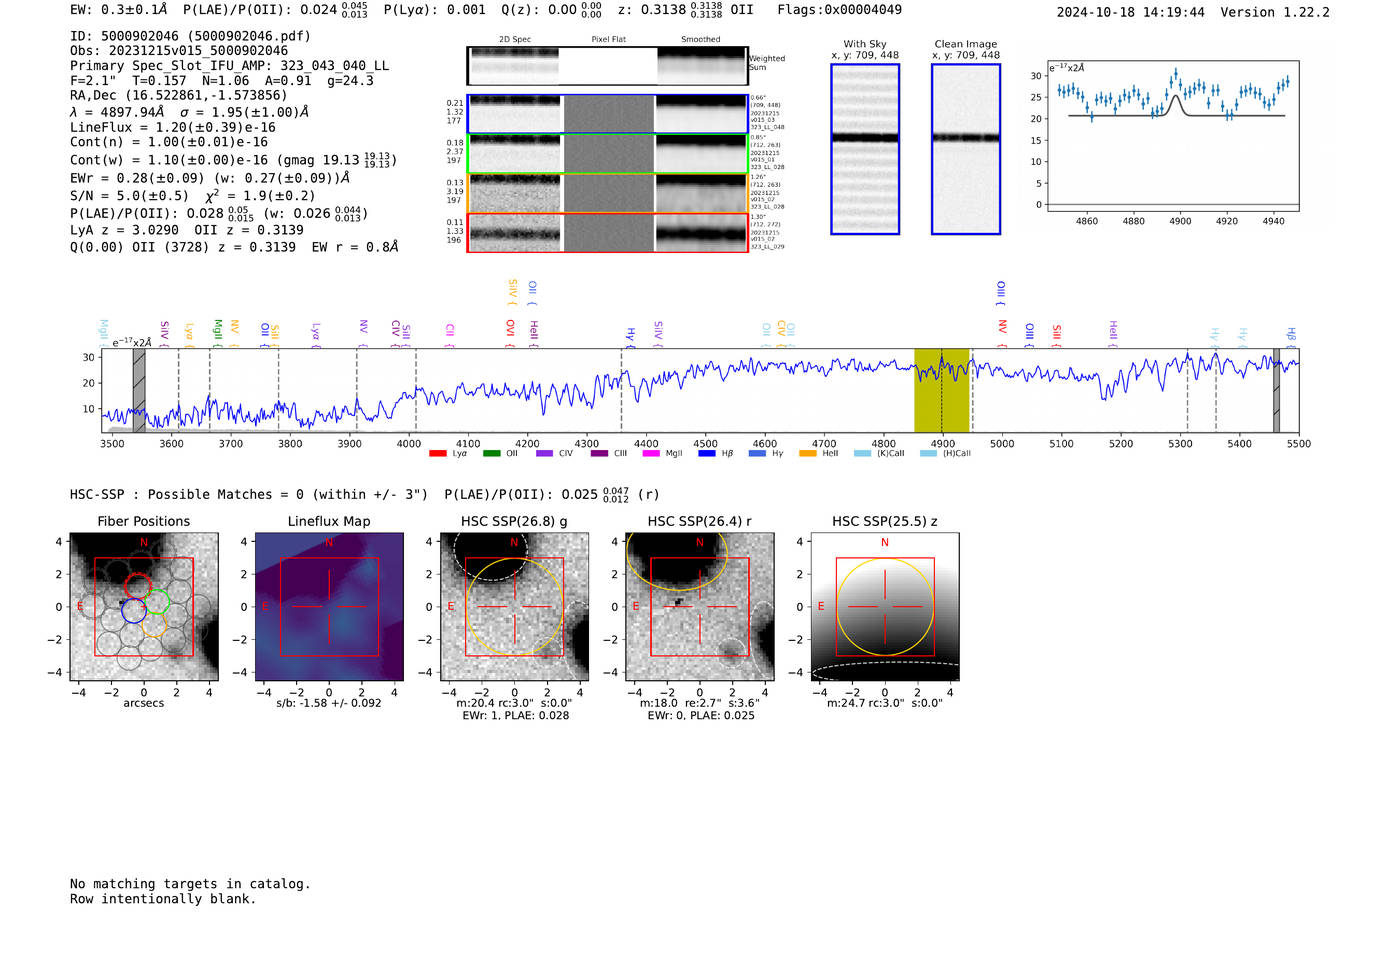Select the Clean Image 2D cutout
The height and width of the screenshot is (953, 1400).
tap(966, 149)
